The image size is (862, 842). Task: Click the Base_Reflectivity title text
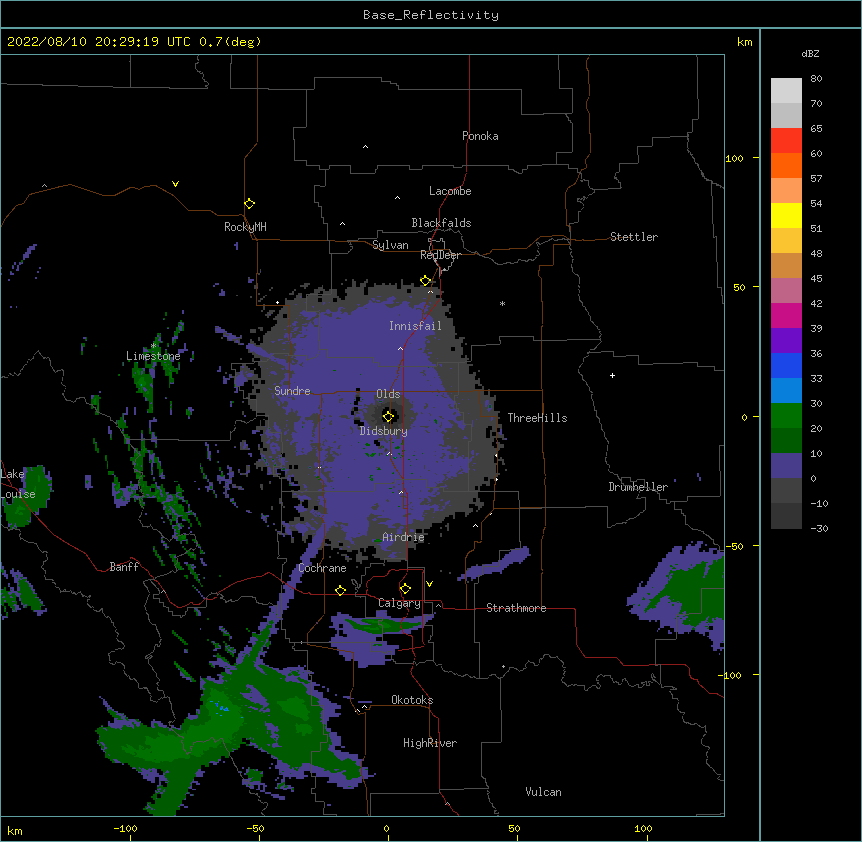431,15
